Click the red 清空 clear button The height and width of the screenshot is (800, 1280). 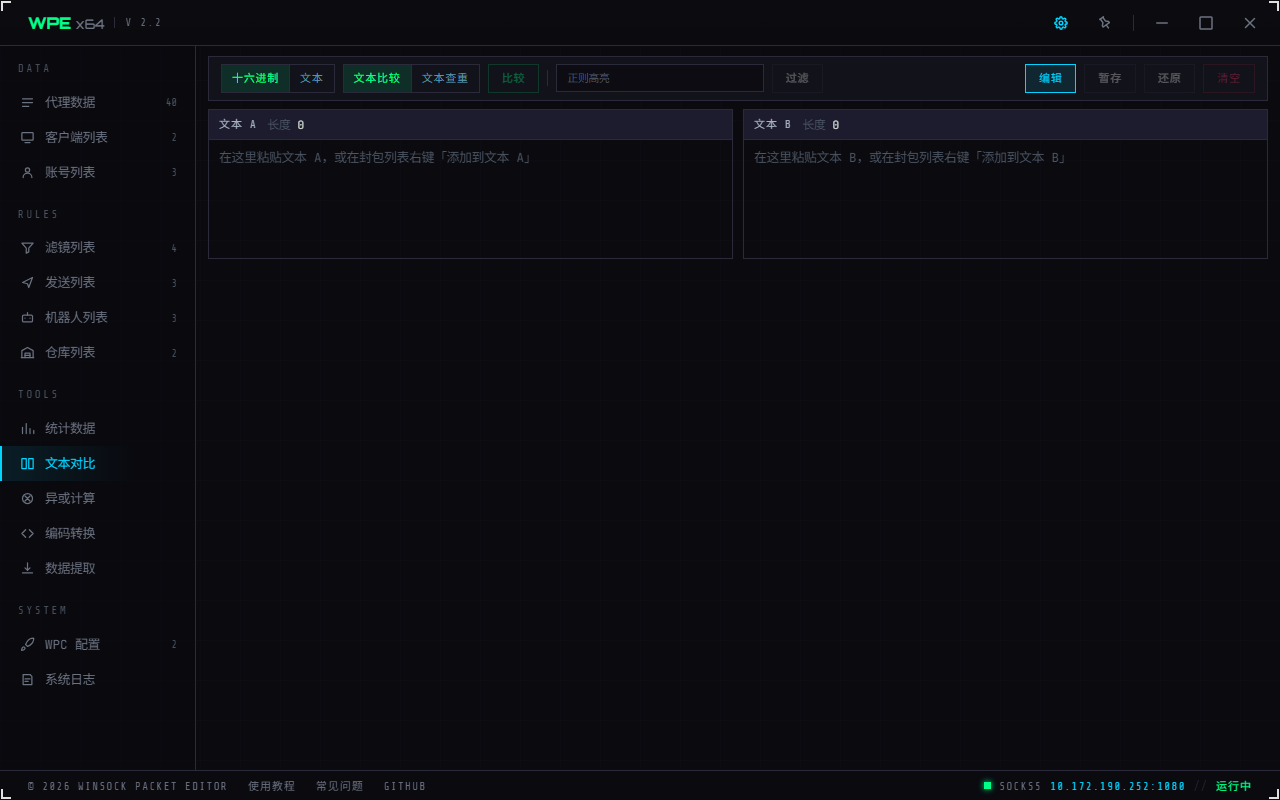tap(1229, 78)
